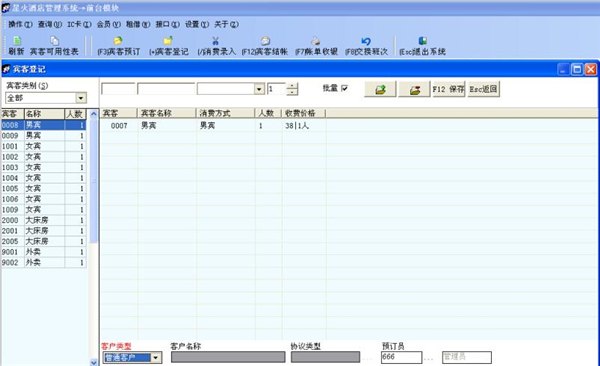Click scroll-up arrow of guest list
The height and width of the screenshot is (366, 600).
click(x=94, y=114)
